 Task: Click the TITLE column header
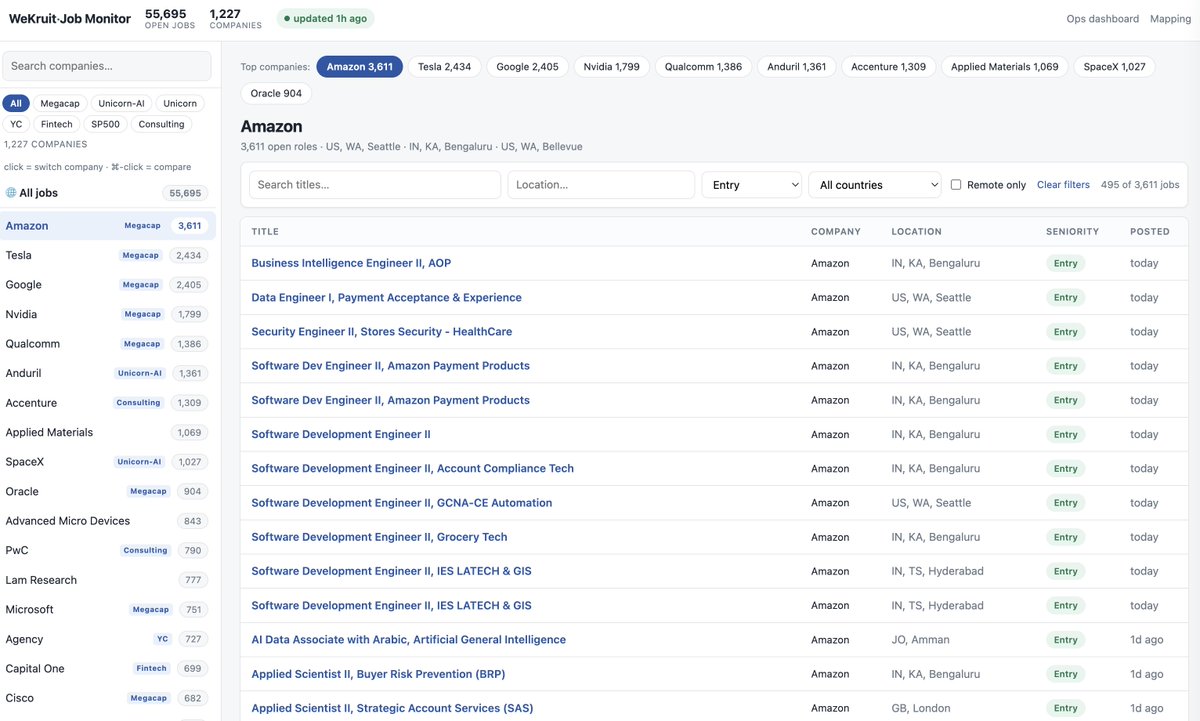click(265, 232)
